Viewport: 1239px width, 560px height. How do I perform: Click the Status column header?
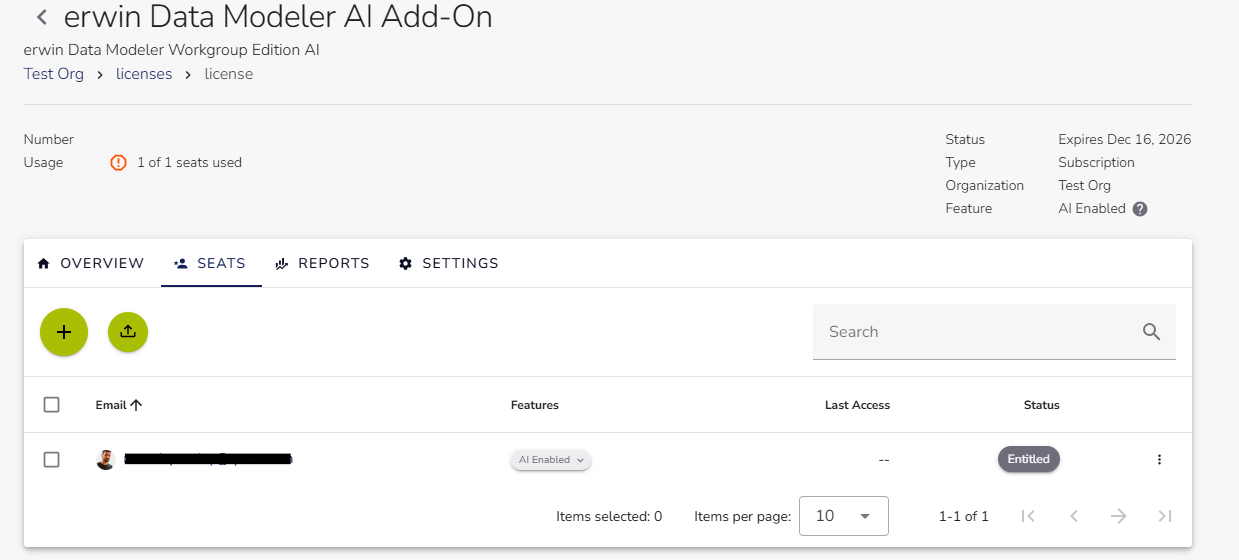[1041, 405]
